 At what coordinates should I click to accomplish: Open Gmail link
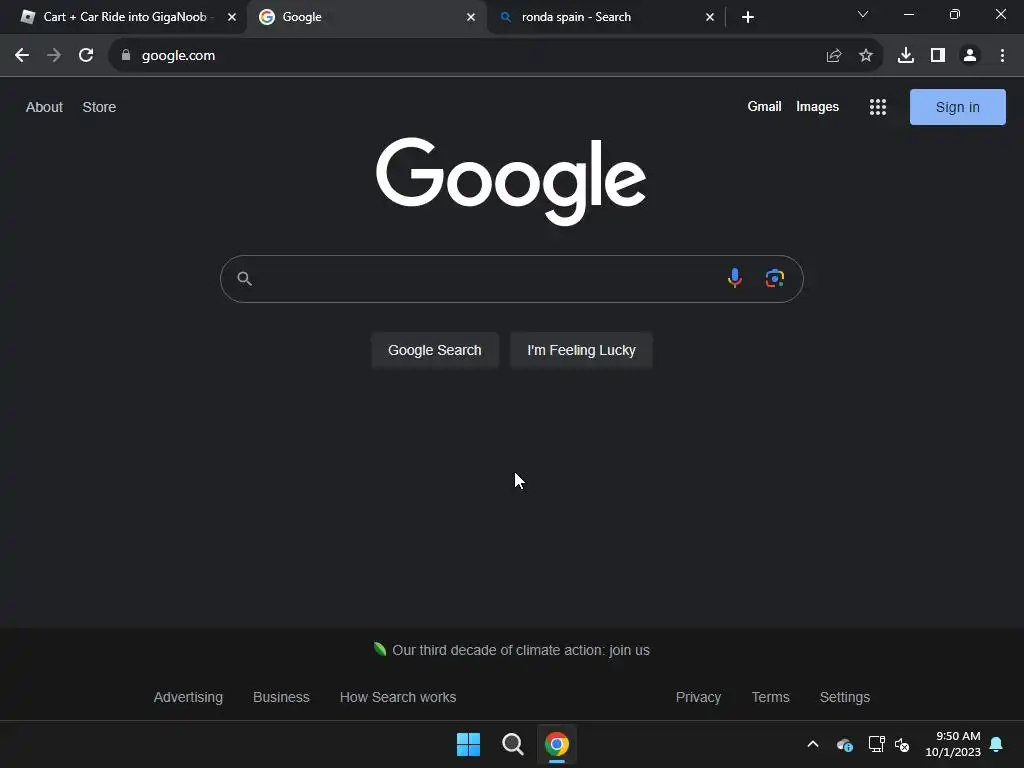(764, 106)
